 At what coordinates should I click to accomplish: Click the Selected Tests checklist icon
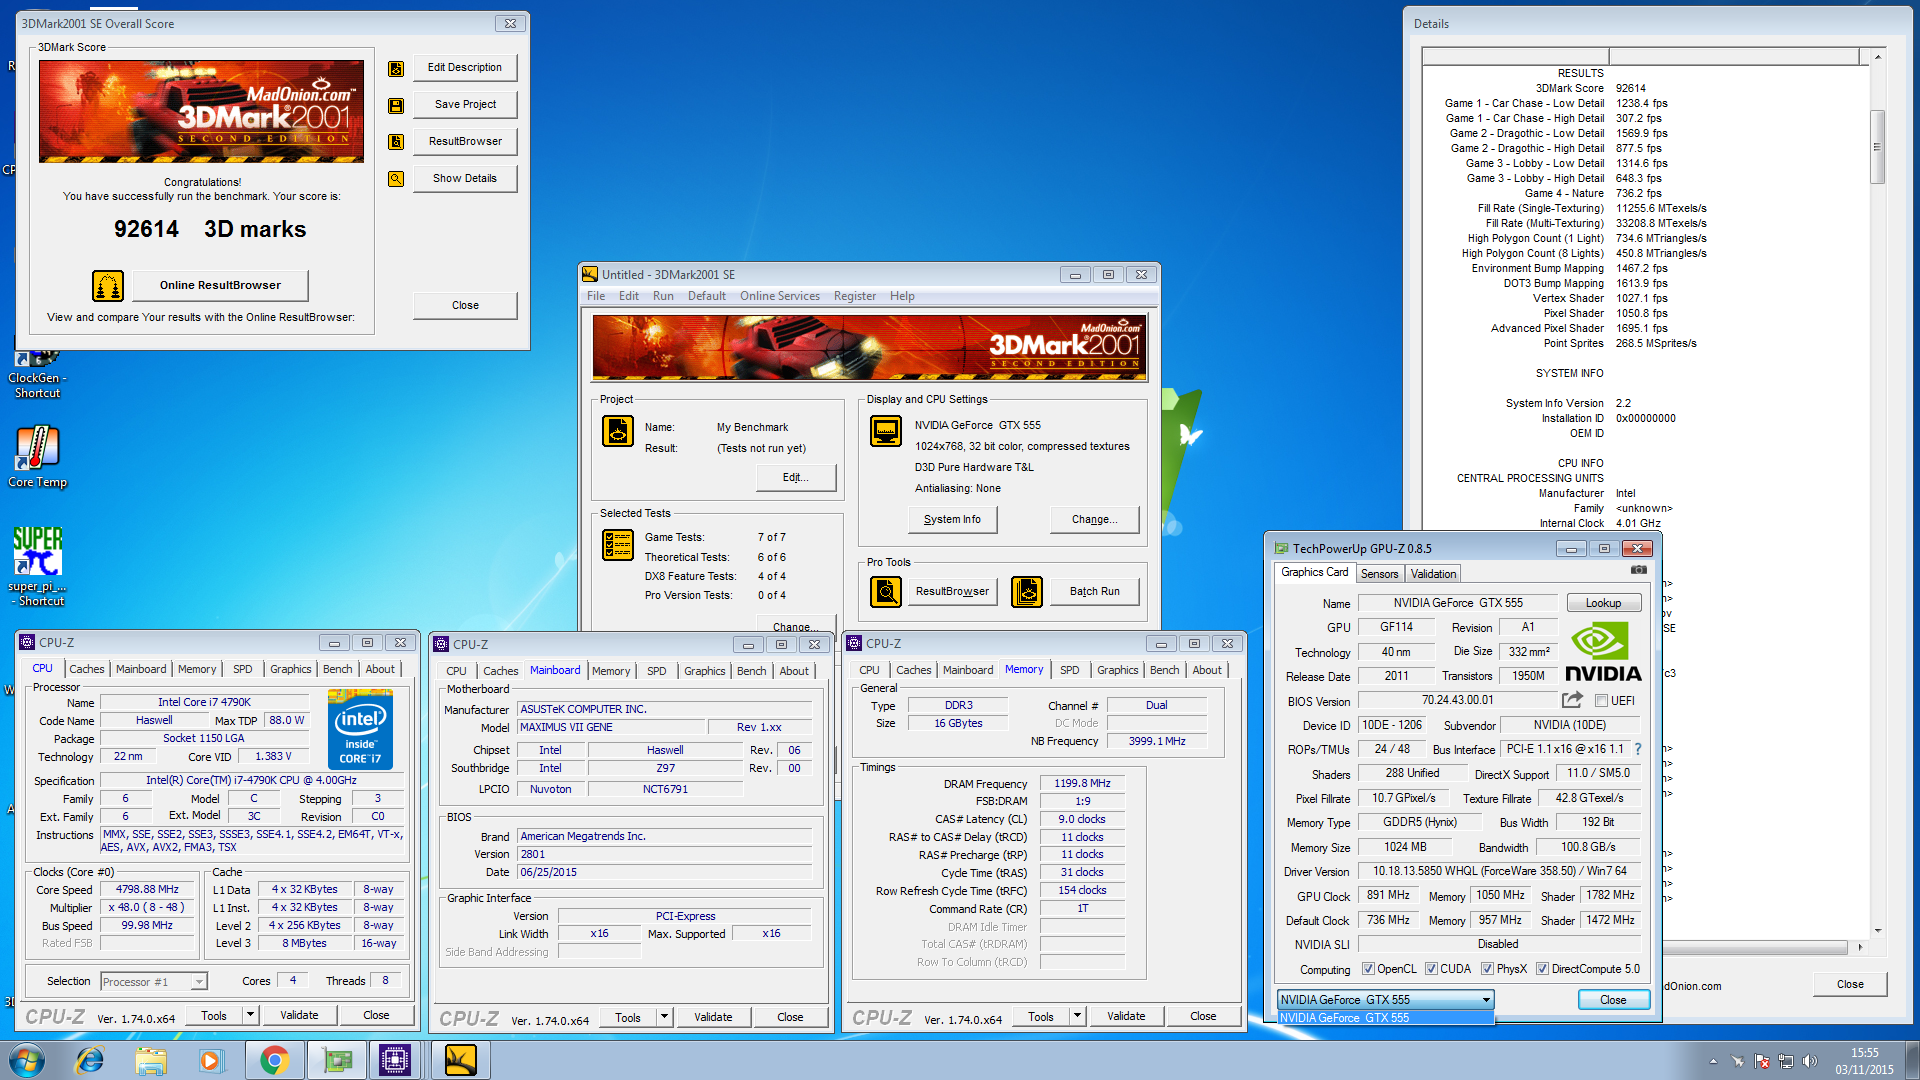(618, 545)
